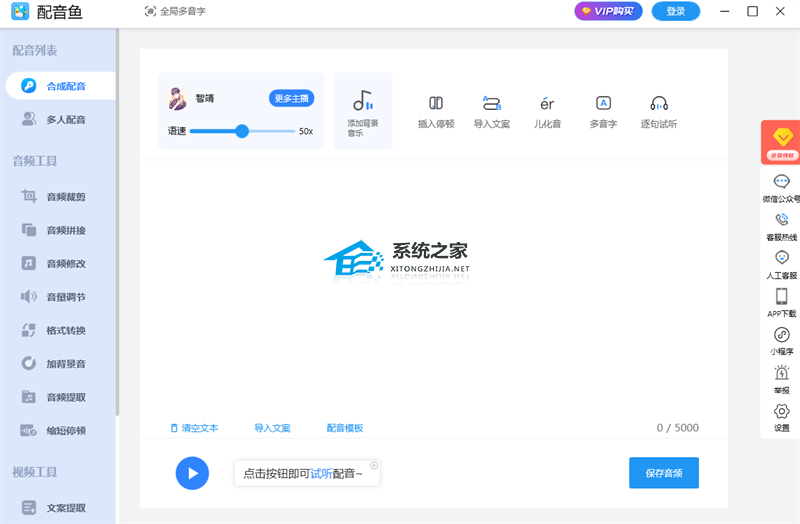
Task: Click the 配音鱼 app logo
Action: coord(20,11)
